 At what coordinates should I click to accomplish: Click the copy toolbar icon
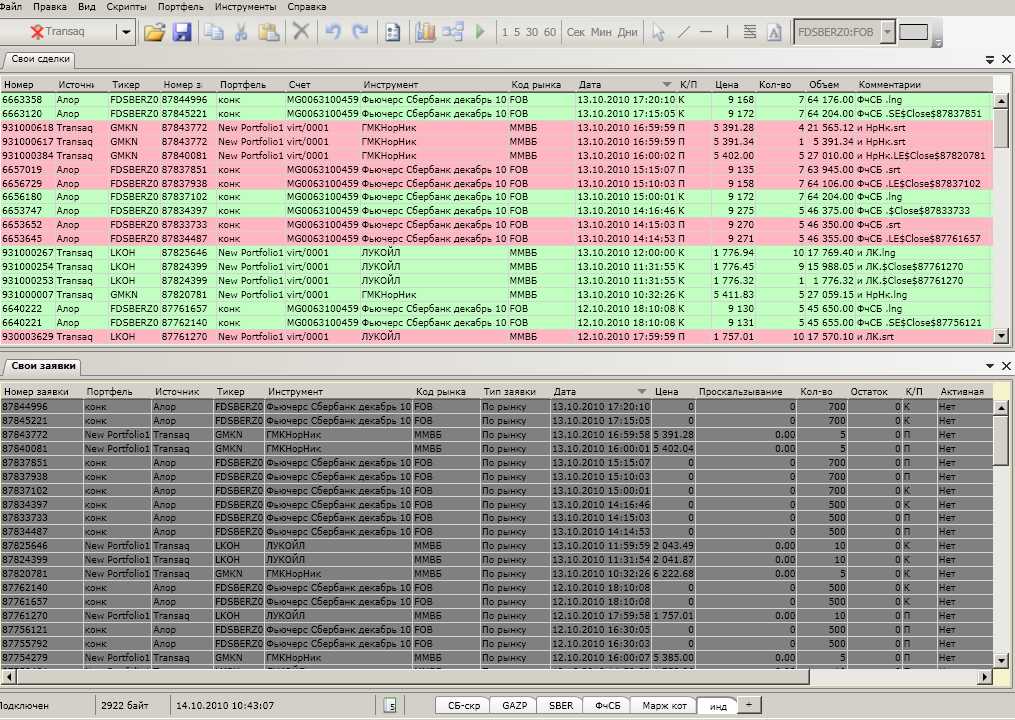coord(214,32)
